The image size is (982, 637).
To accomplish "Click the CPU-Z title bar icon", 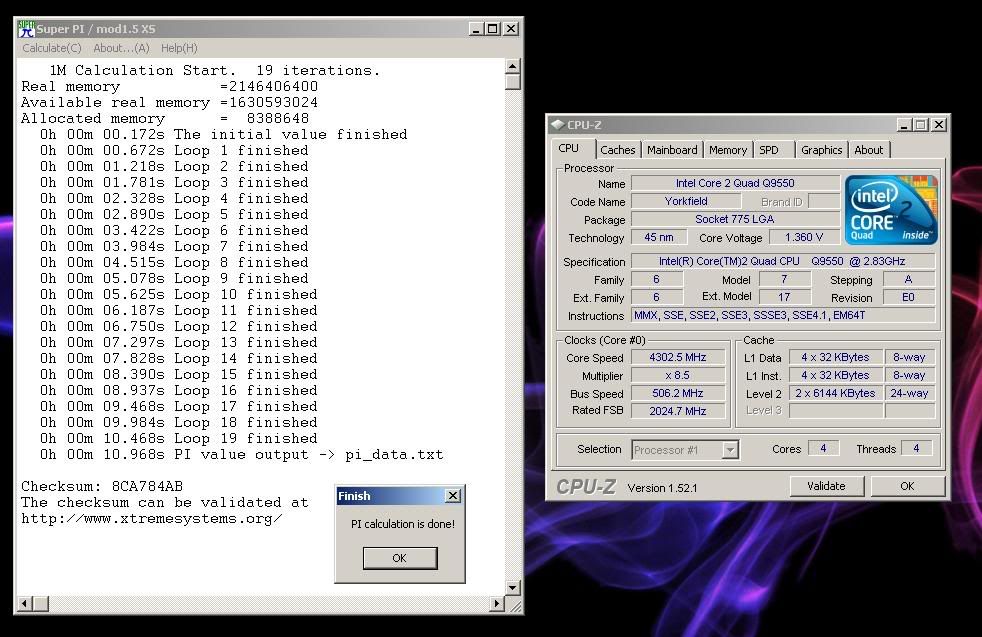I will click(x=557, y=125).
